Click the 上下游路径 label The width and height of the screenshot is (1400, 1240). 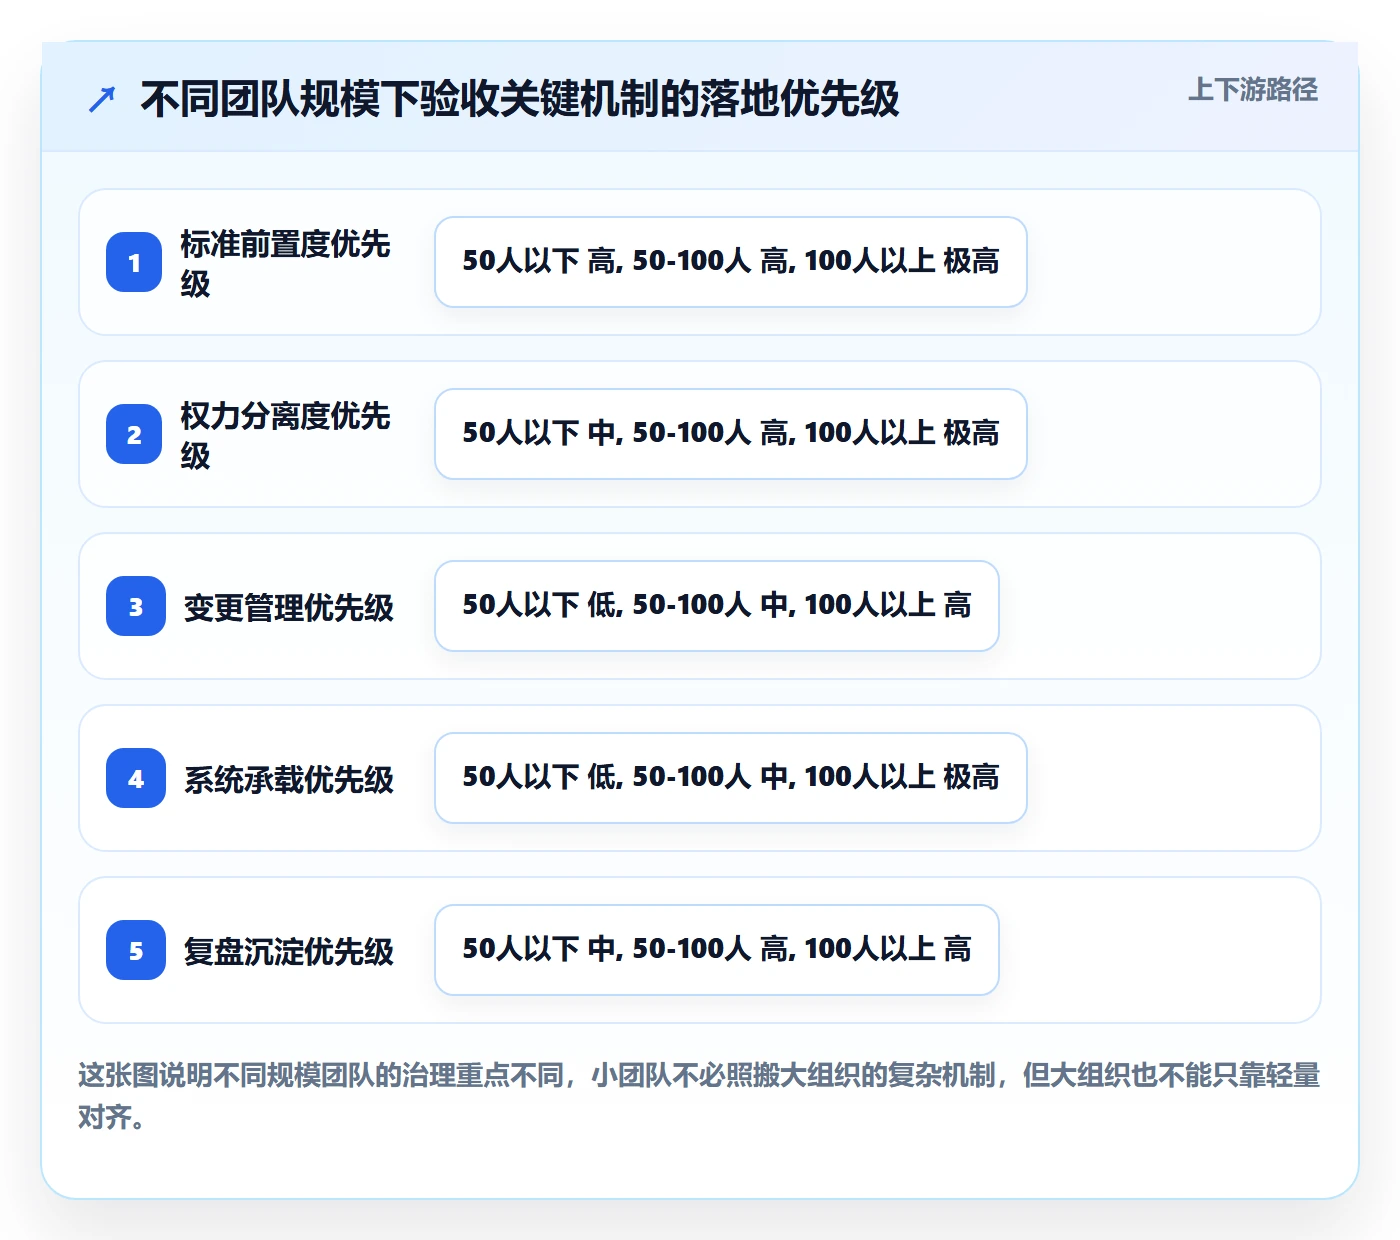[1253, 90]
